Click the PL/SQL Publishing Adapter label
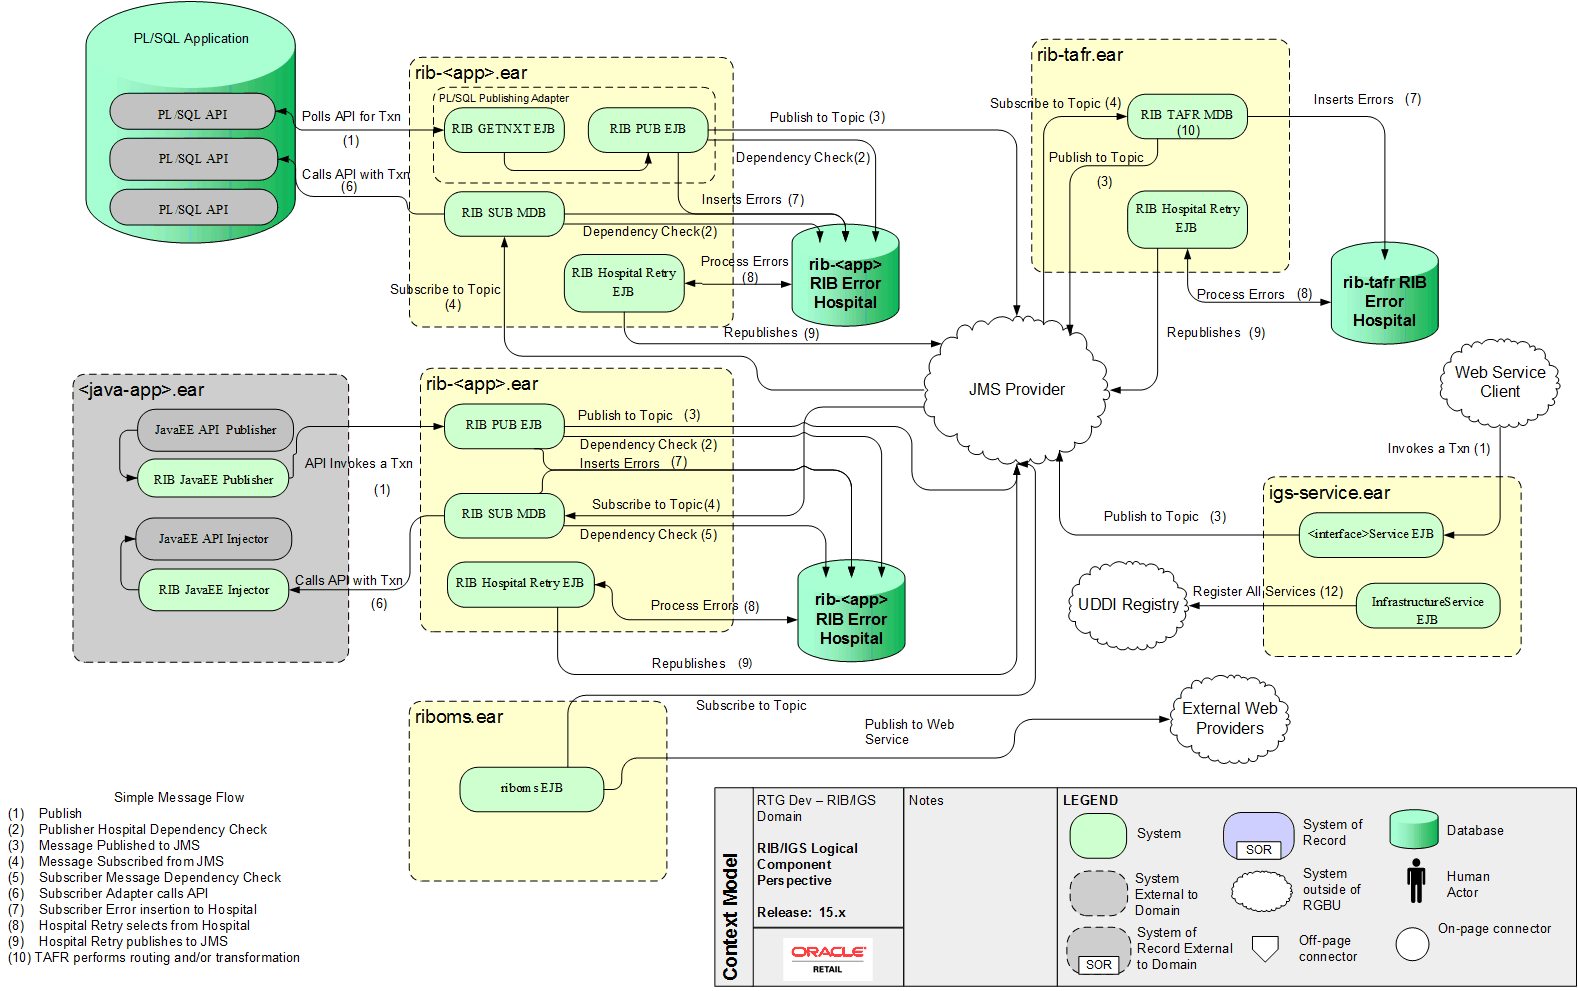The height and width of the screenshot is (991, 1578). (504, 98)
